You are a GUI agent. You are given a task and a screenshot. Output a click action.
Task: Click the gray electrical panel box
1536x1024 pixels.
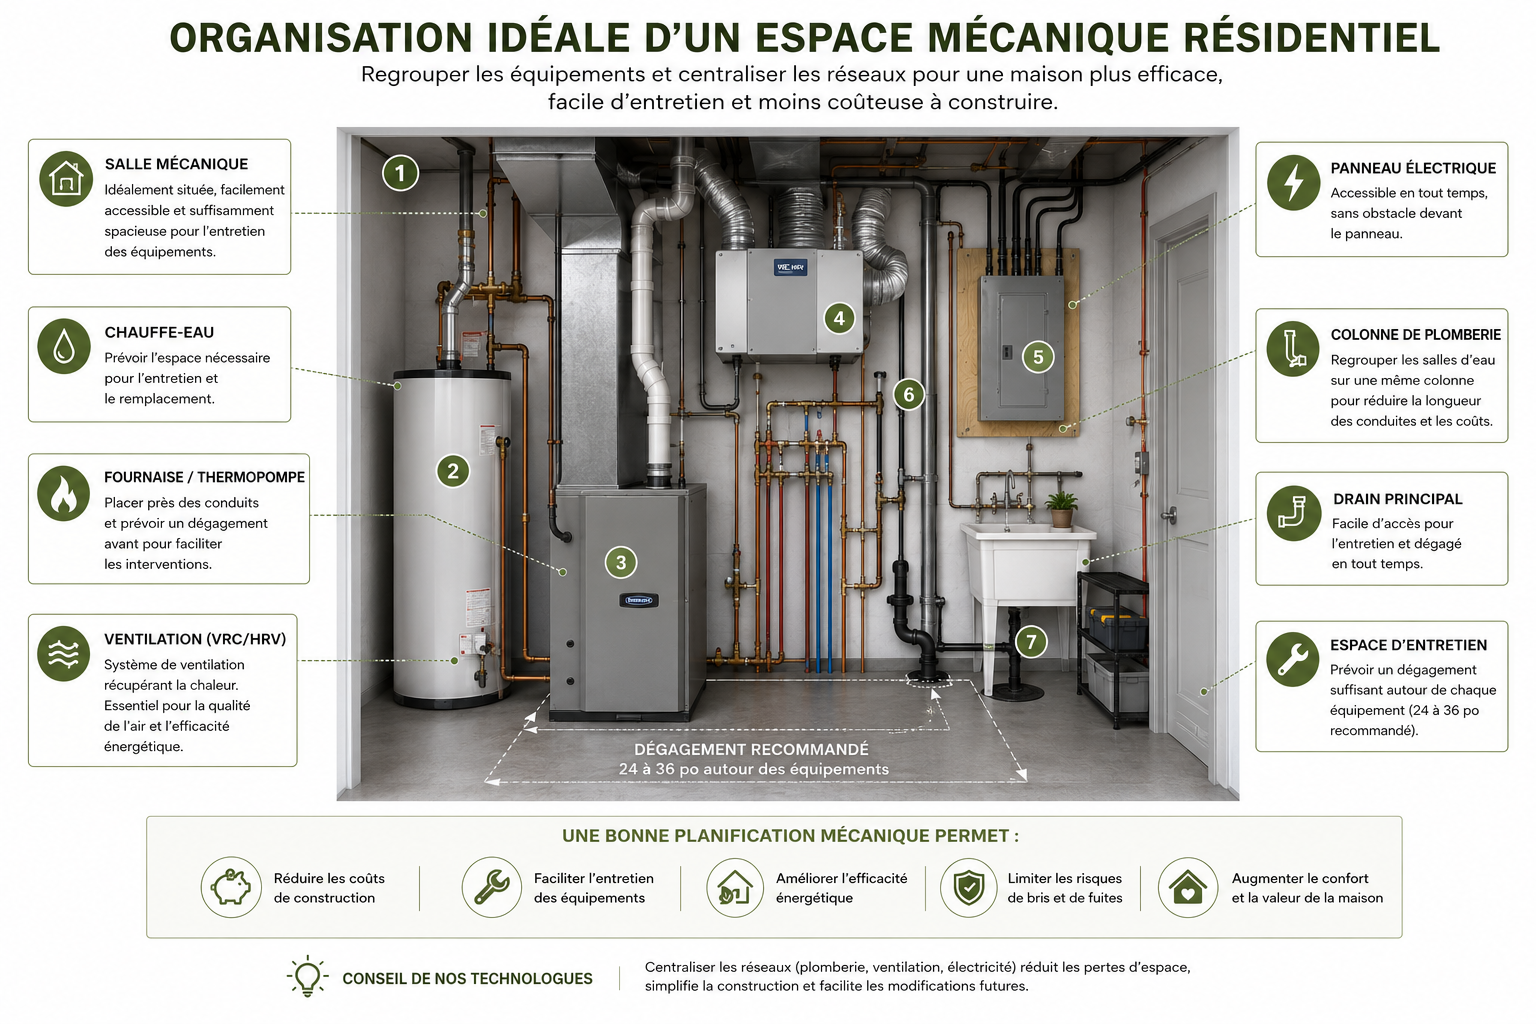tap(1022, 347)
